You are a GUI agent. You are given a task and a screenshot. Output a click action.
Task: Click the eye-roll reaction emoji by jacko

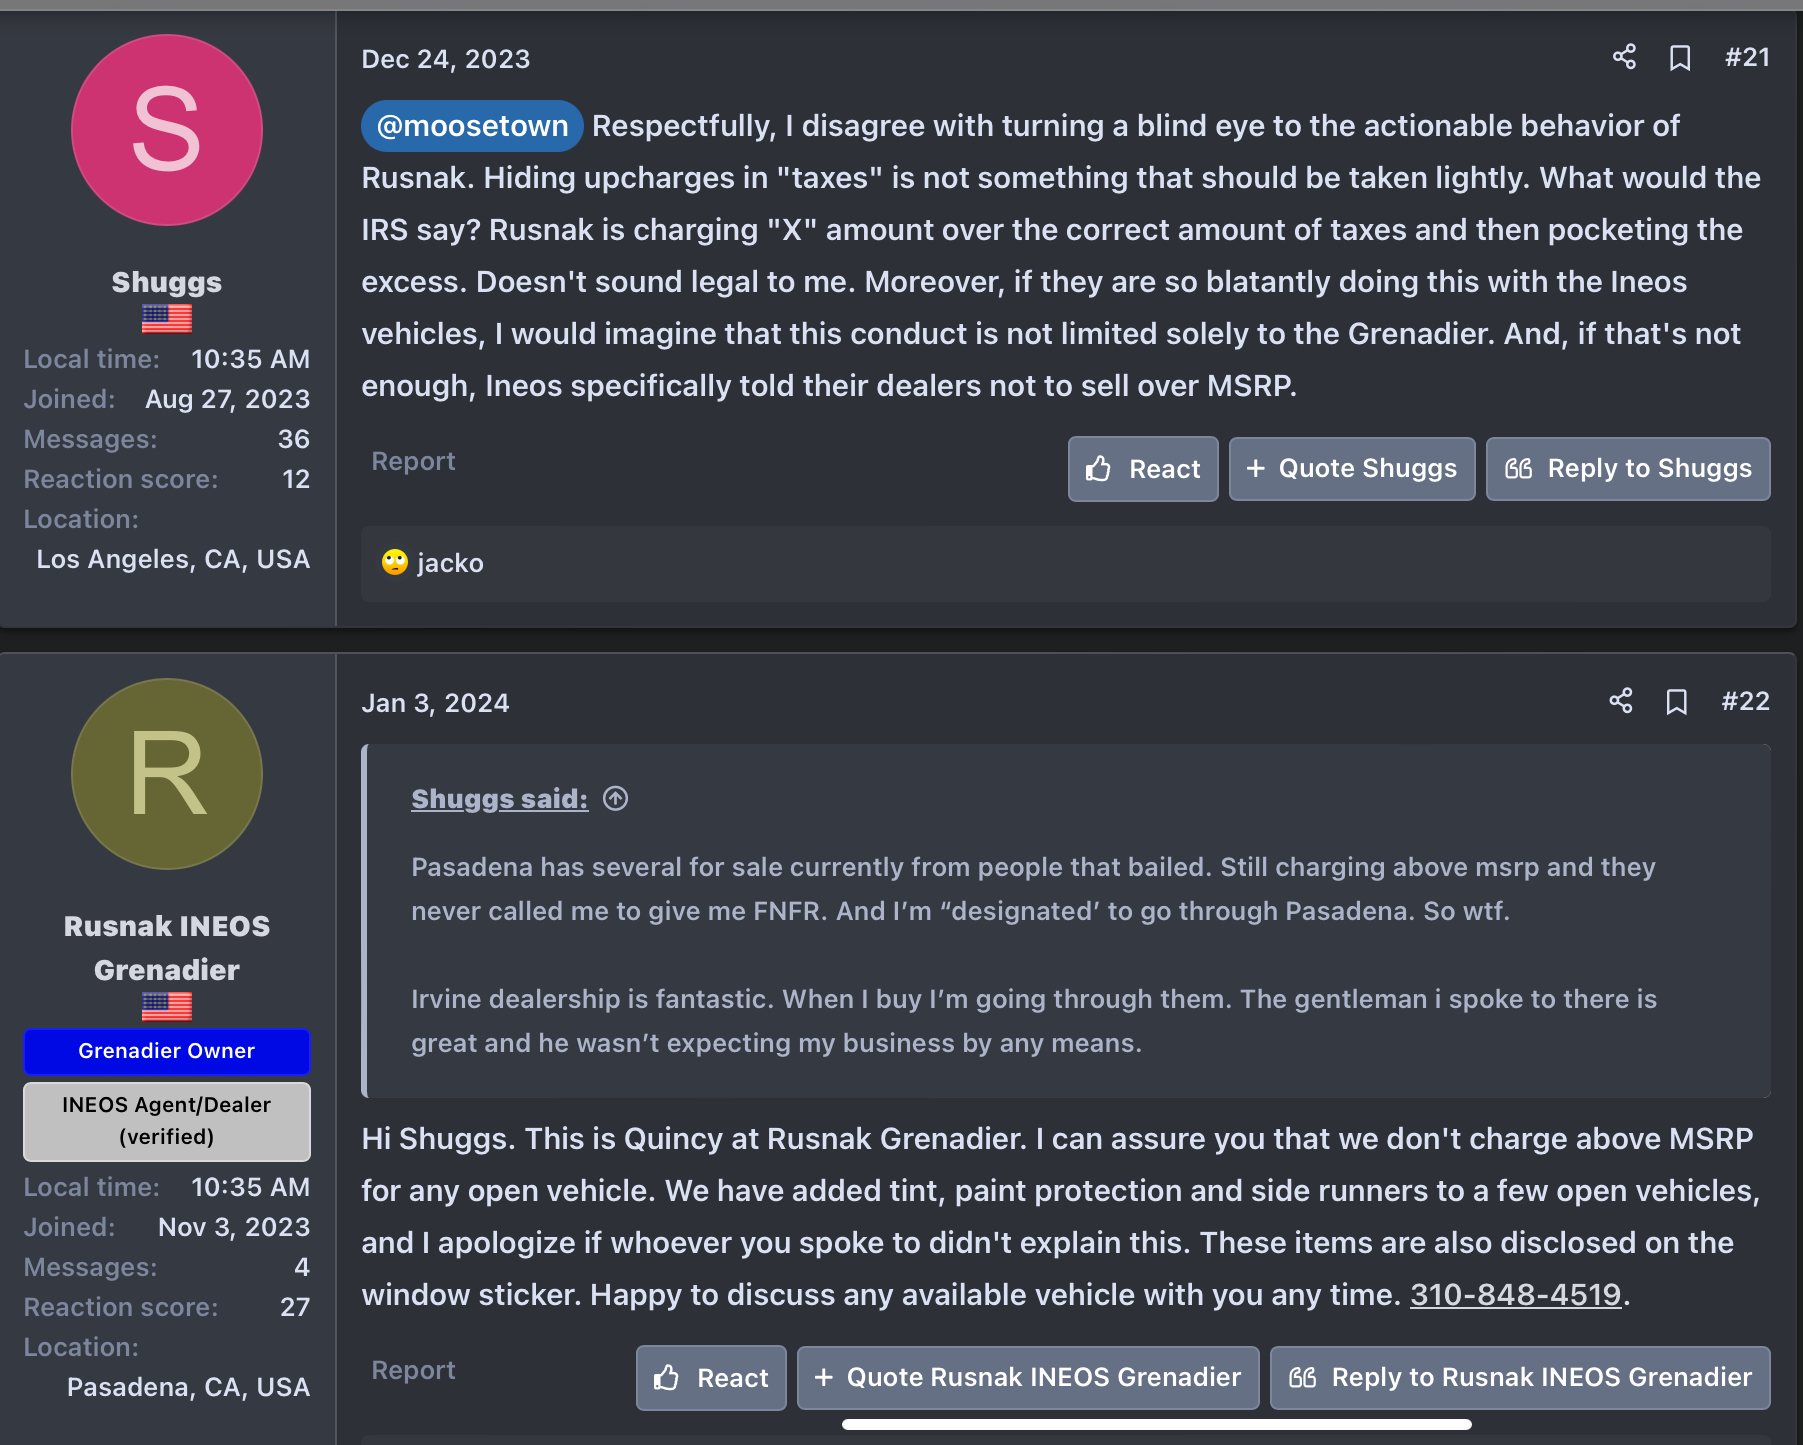[395, 563]
